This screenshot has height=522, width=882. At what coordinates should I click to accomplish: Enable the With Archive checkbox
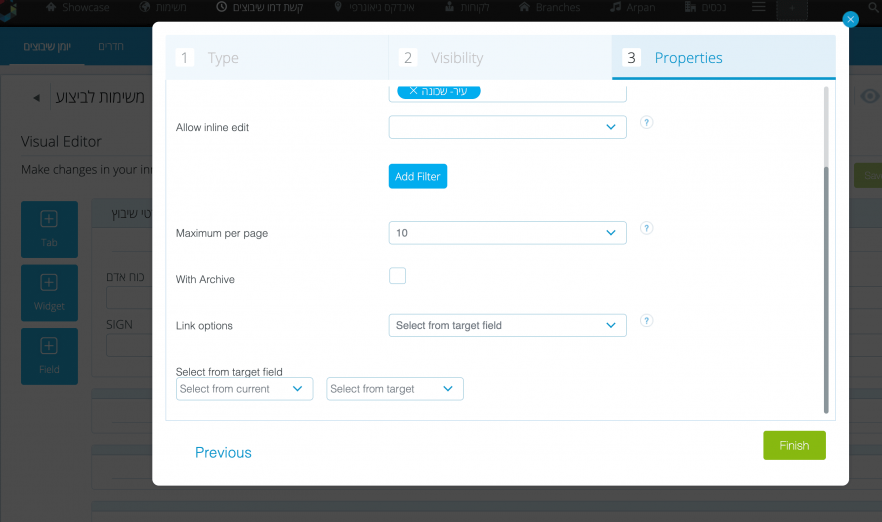(x=397, y=276)
